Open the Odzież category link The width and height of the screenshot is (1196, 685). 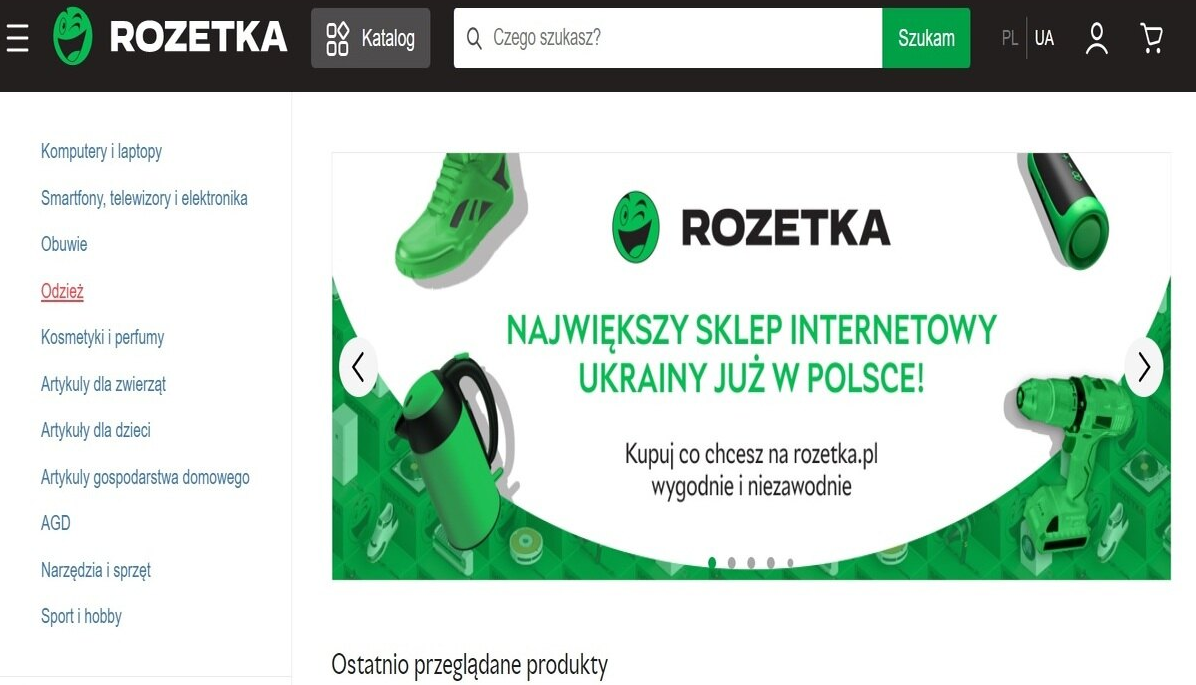tap(63, 291)
